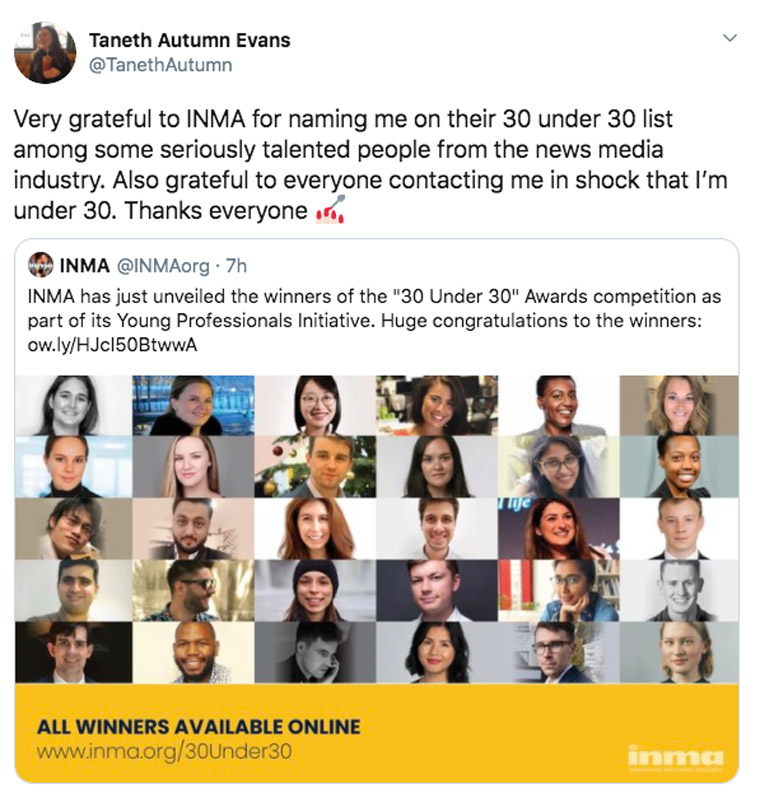Open the @INMAorg handle
The width and height of the screenshot is (760, 798).
(x=163, y=266)
